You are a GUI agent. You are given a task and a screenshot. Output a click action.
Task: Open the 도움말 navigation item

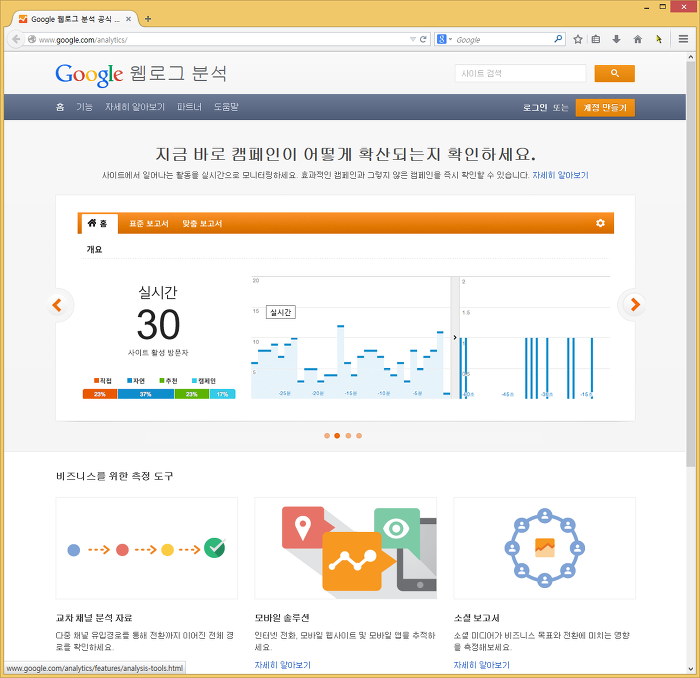click(226, 107)
